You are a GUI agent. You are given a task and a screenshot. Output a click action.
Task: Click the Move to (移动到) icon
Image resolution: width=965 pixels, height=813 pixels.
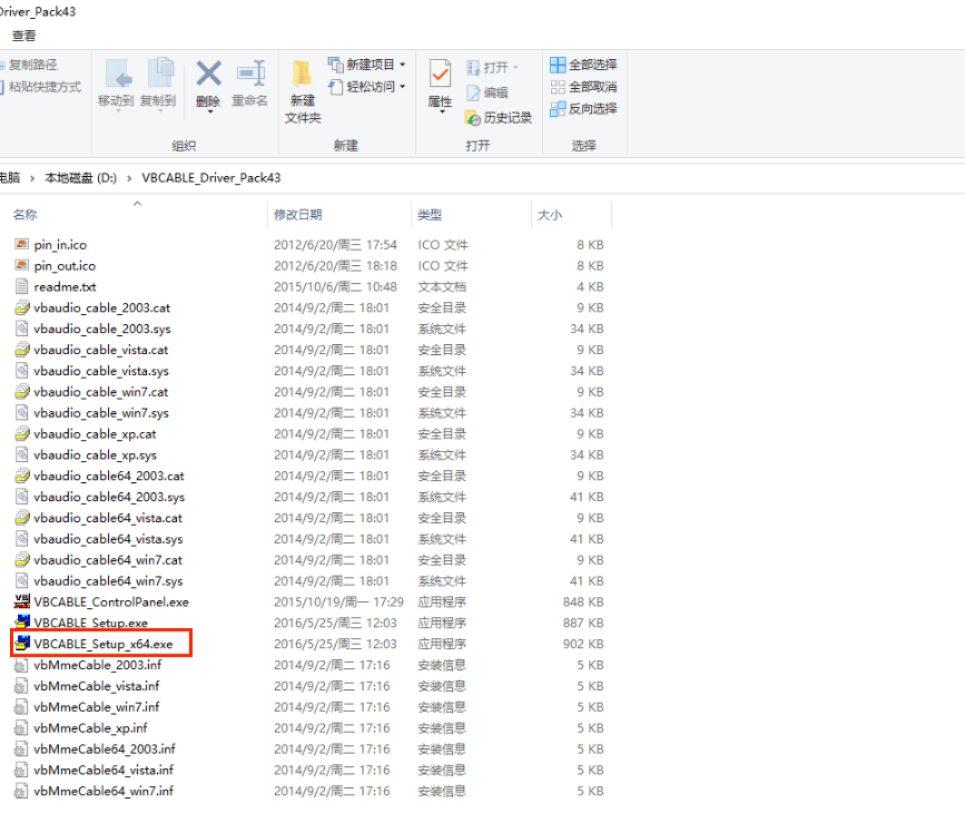117,74
